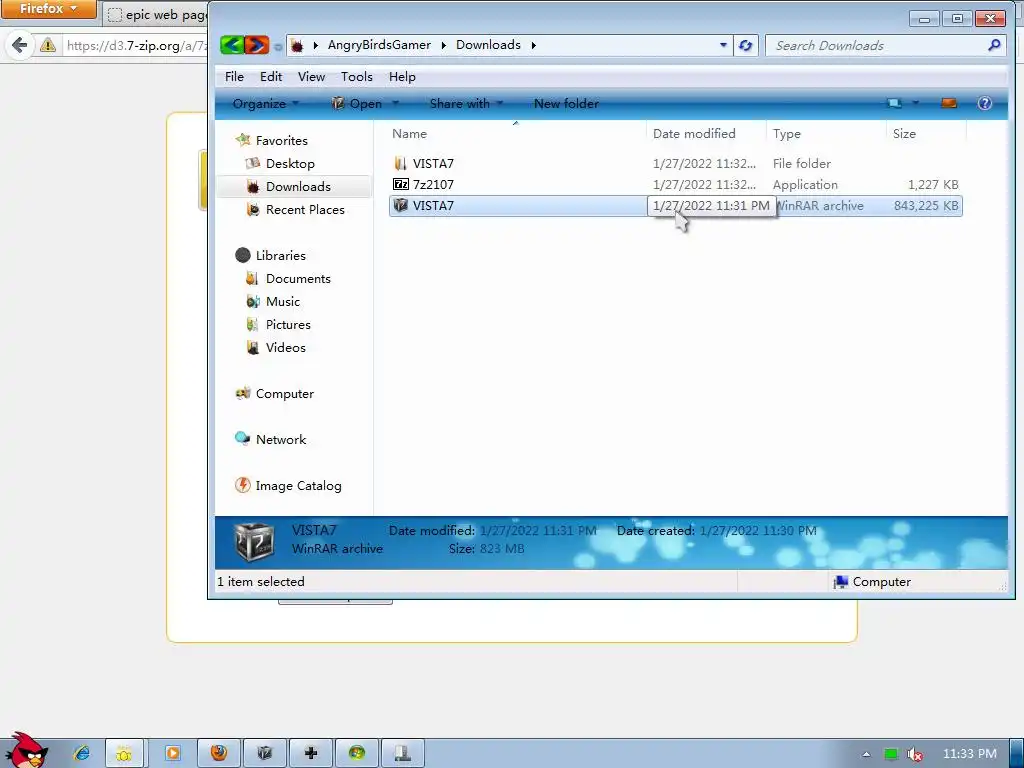Expand the address bar history dropdown
1024x768 pixels.
click(723, 45)
